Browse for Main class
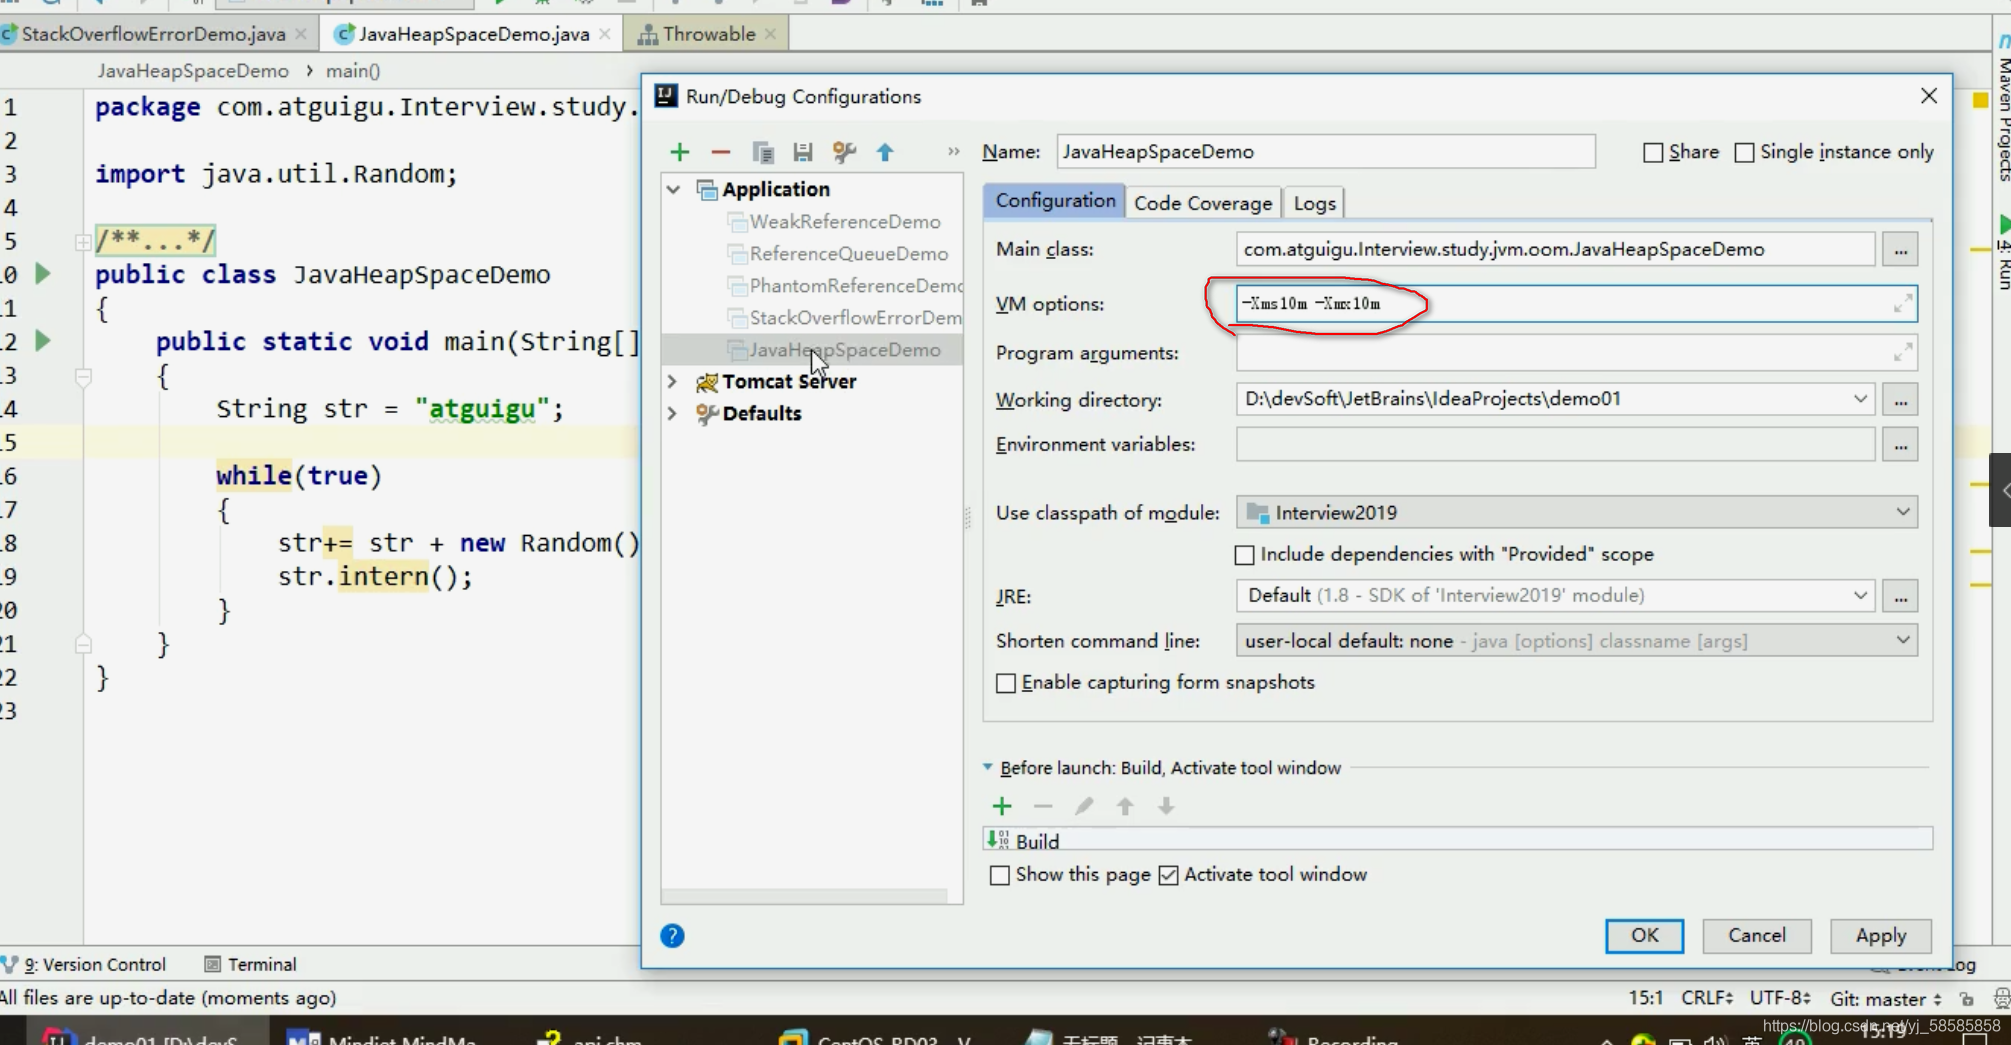Image resolution: width=2011 pixels, height=1045 pixels. (1900, 250)
